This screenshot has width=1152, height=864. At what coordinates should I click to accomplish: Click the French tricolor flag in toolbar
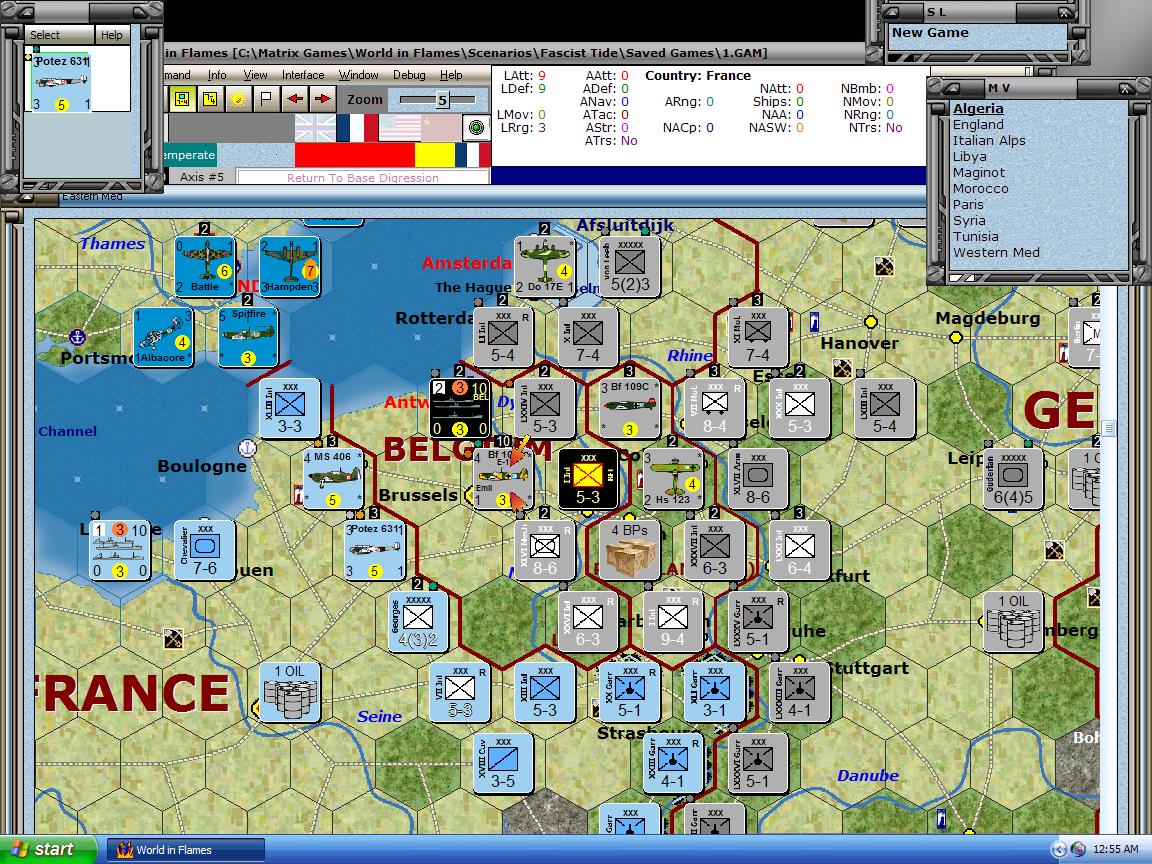pyautogui.click(x=357, y=128)
